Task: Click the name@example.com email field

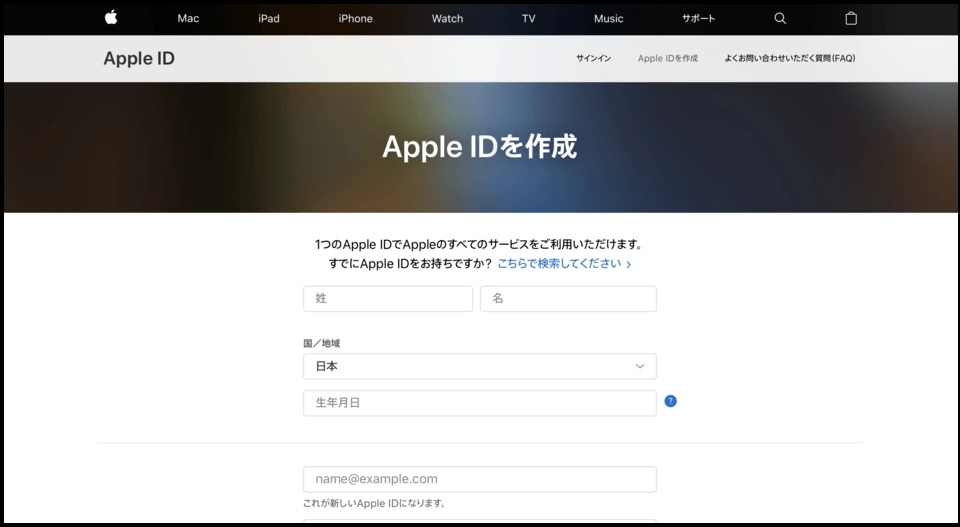Action: coord(480,479)
